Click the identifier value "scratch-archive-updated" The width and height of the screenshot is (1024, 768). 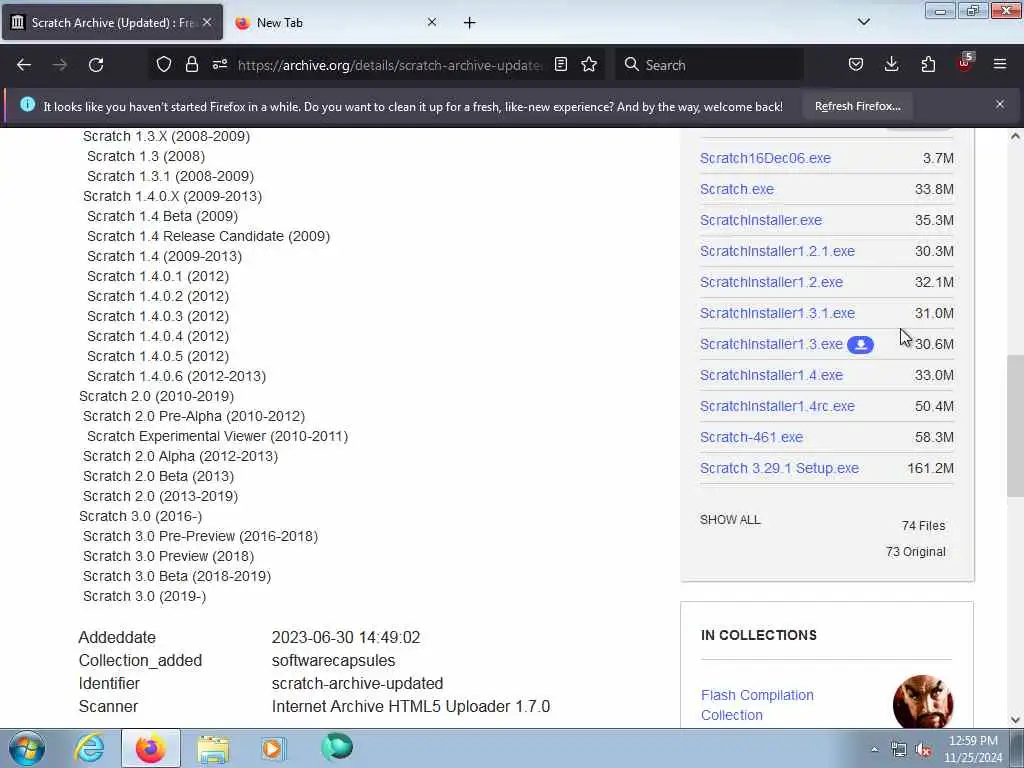coord(357,684)
